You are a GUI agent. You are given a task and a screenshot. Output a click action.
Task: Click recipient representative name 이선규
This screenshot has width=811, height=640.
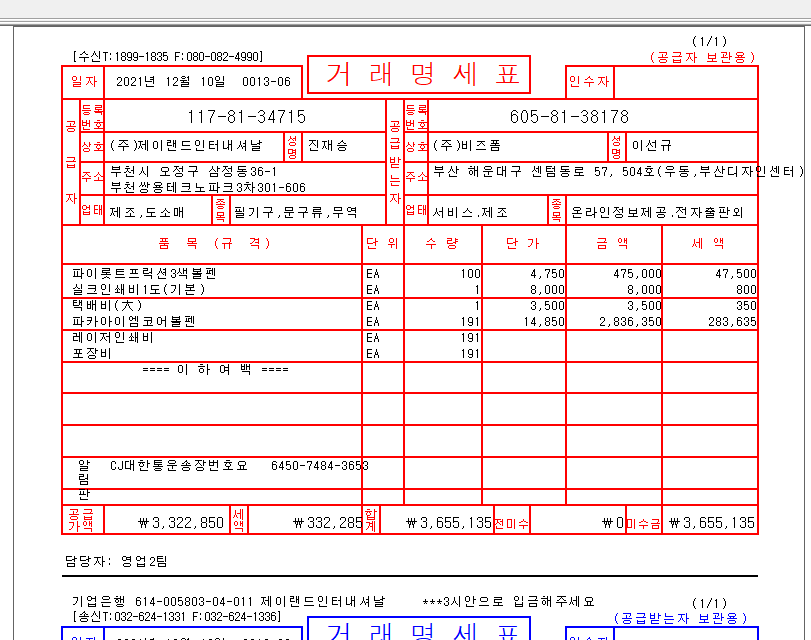[x=652, y=146]
